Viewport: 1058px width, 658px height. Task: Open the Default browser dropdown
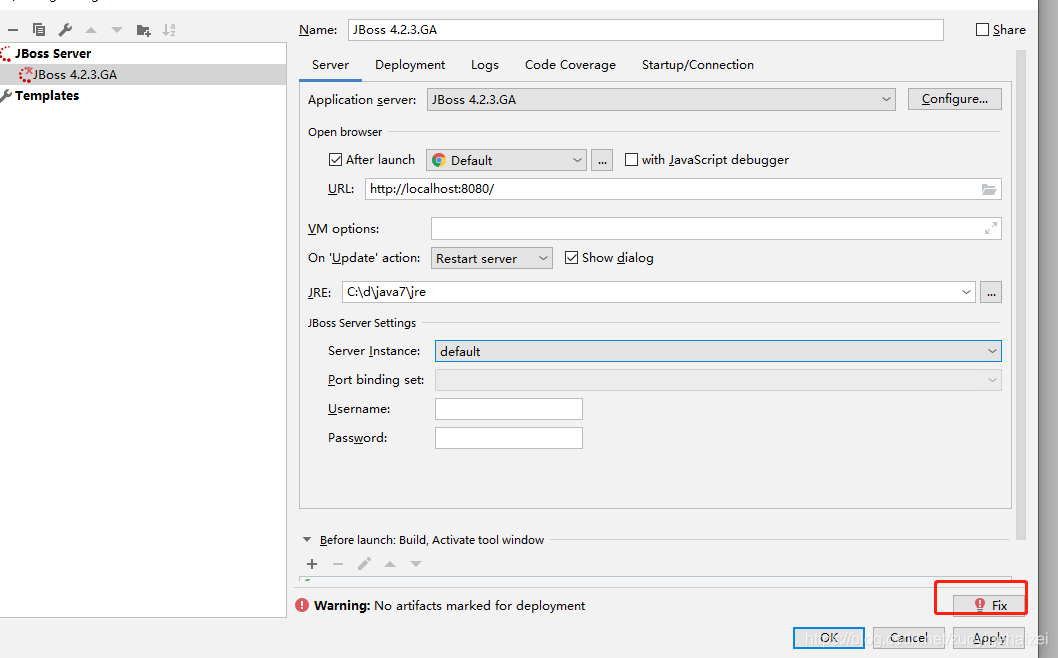coord(506,160)
